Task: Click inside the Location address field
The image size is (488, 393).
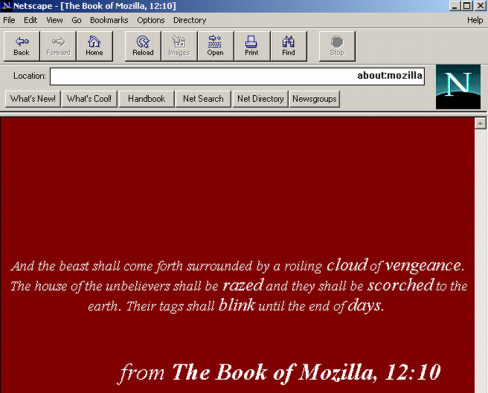Action: pos(237,76)
